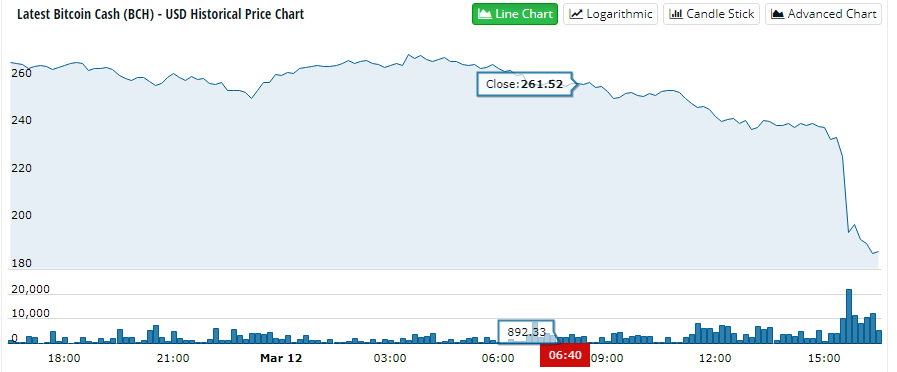The height and width of the screenshot is (372, 897).
Task: Click the 03:00 time axis label
Action: click(390, 358)
